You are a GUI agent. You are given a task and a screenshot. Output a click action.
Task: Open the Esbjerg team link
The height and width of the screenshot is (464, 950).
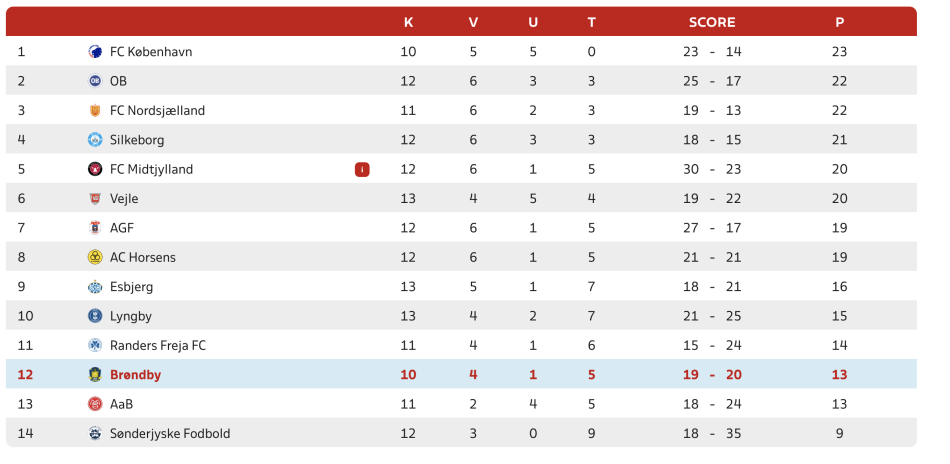click(x=133, y=287)
